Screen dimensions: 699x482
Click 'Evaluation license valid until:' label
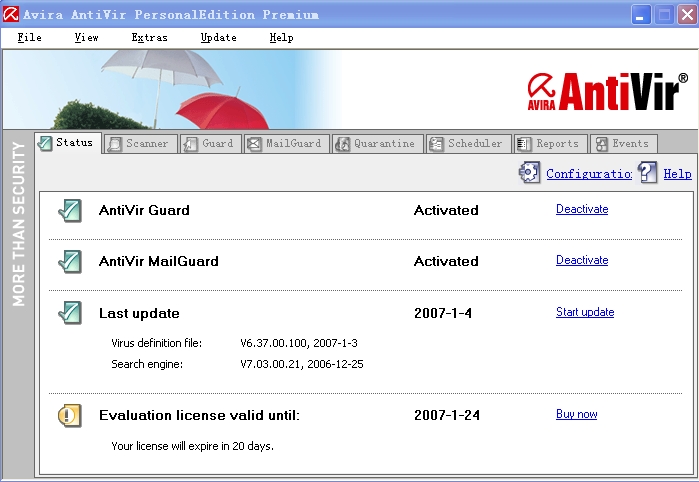199,416
